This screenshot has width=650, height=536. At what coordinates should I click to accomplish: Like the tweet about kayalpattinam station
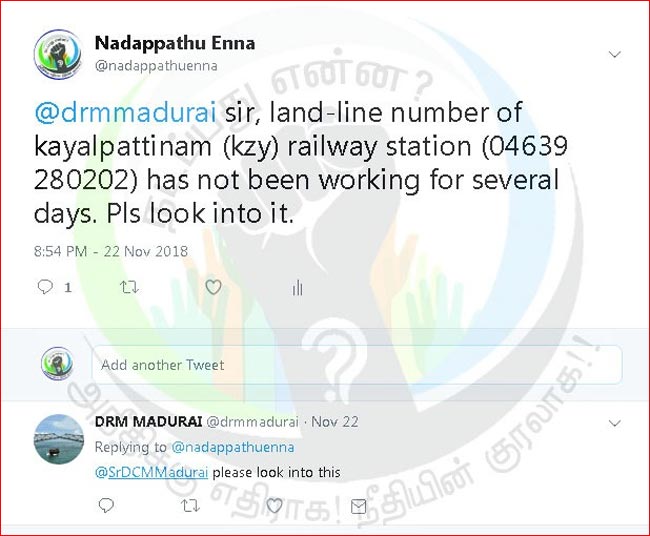coord(213,287)
